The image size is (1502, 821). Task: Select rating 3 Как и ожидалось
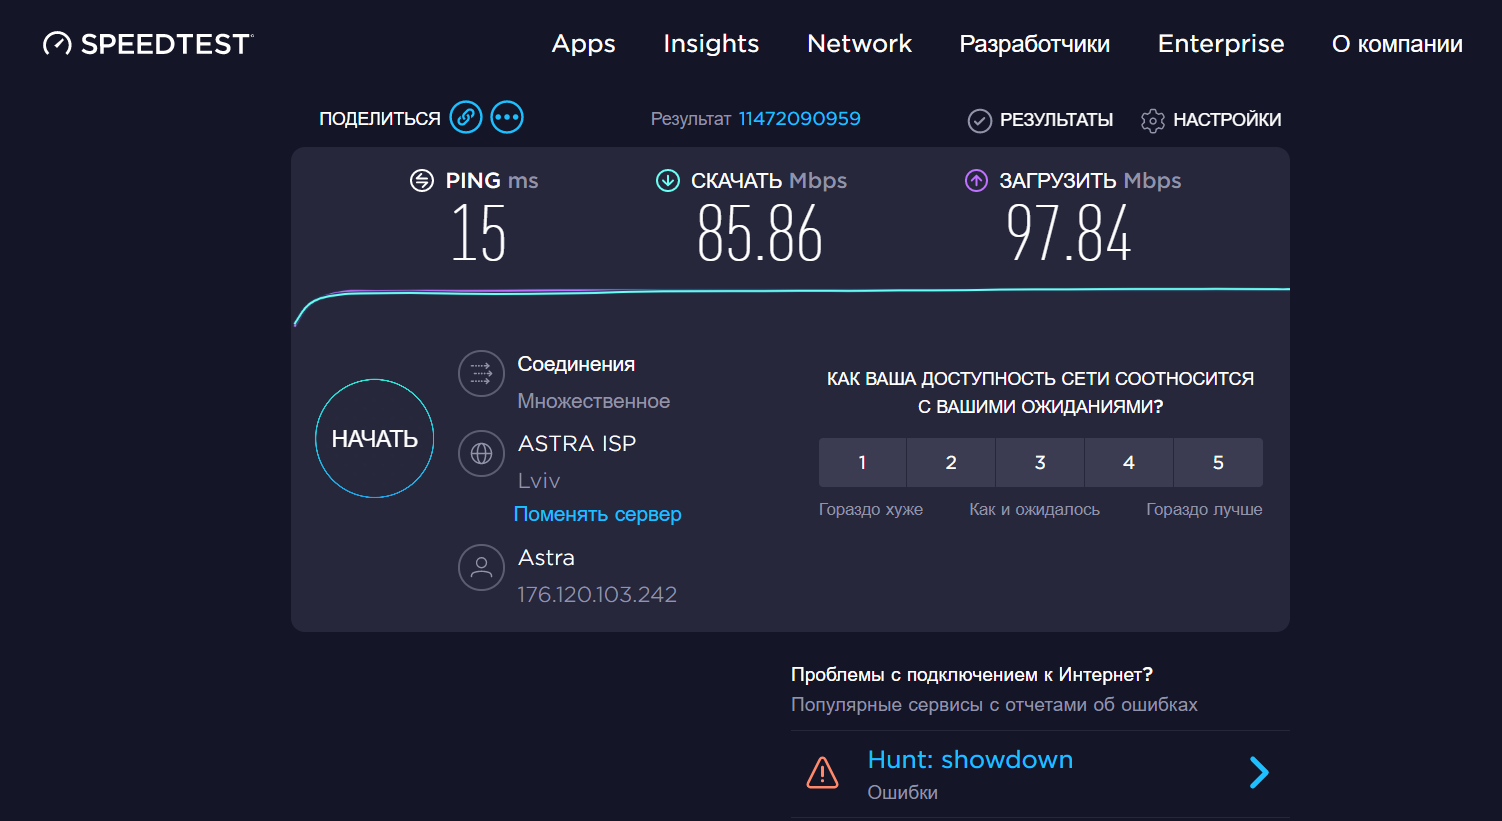(1040, 462)
